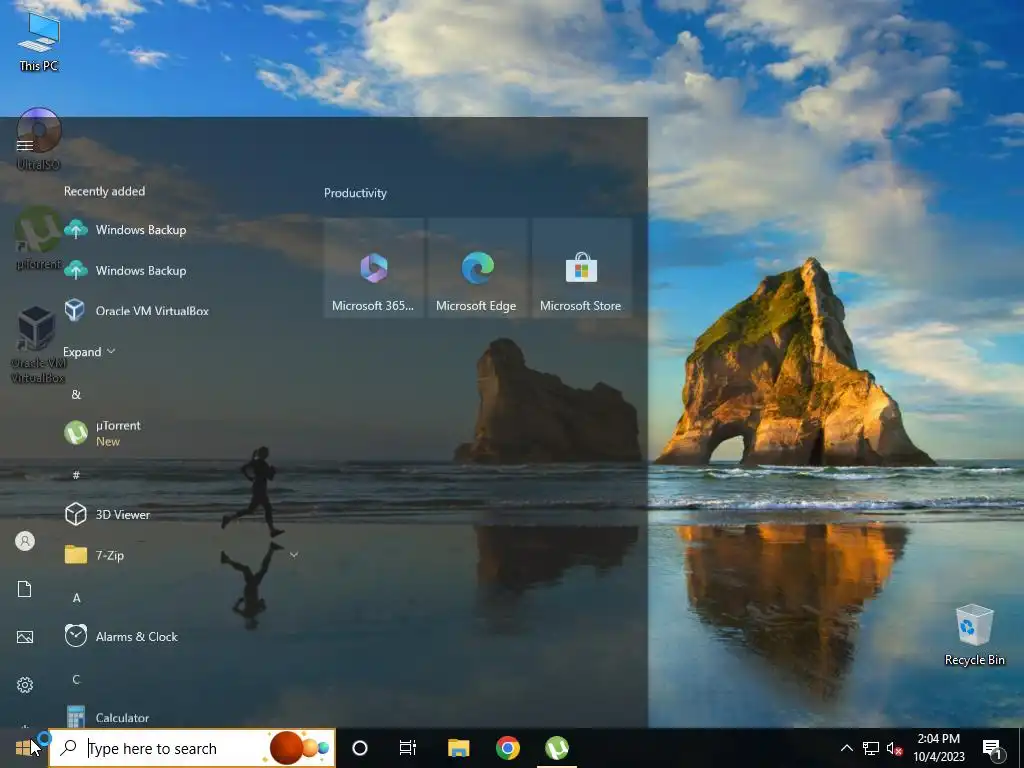This screenshot has height=768, width=1024.
Task: Expand the 7-Zip folder chevron
Action: pos(294,555)
